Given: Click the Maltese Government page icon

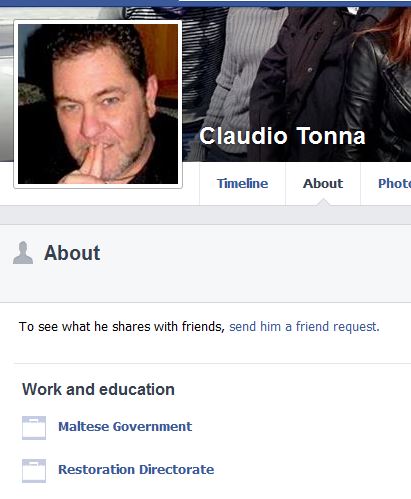Looking at the screenshot, I should 34,428.
